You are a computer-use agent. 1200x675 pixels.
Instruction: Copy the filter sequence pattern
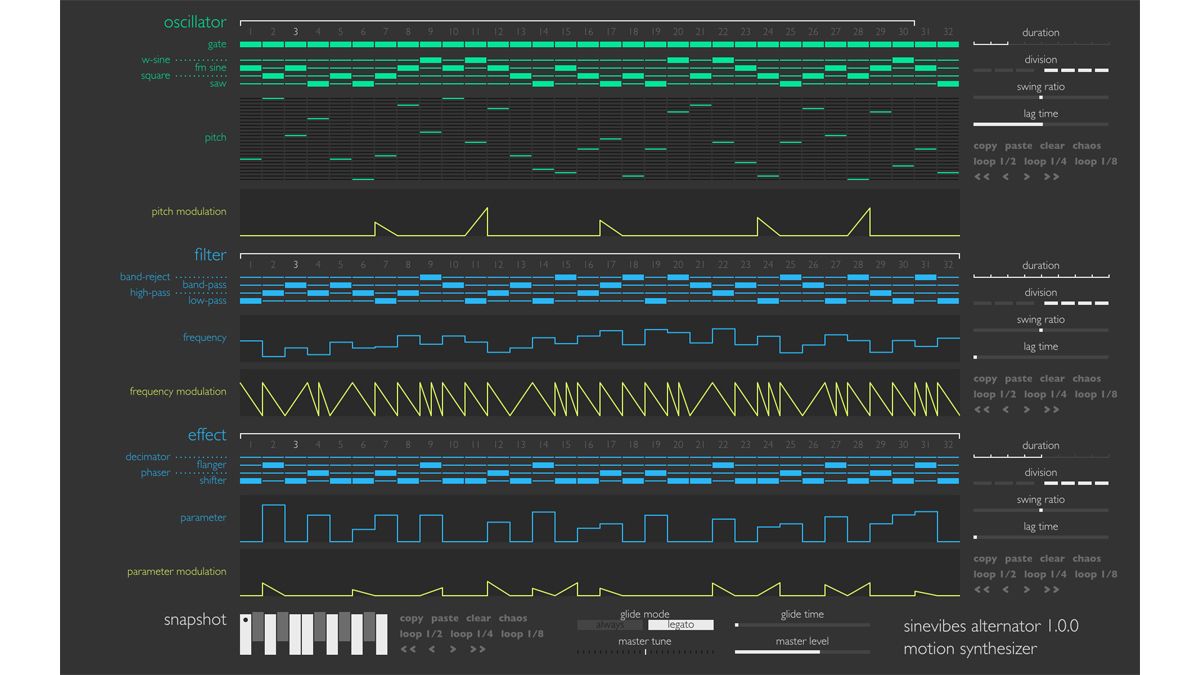[x=985, y=378]
